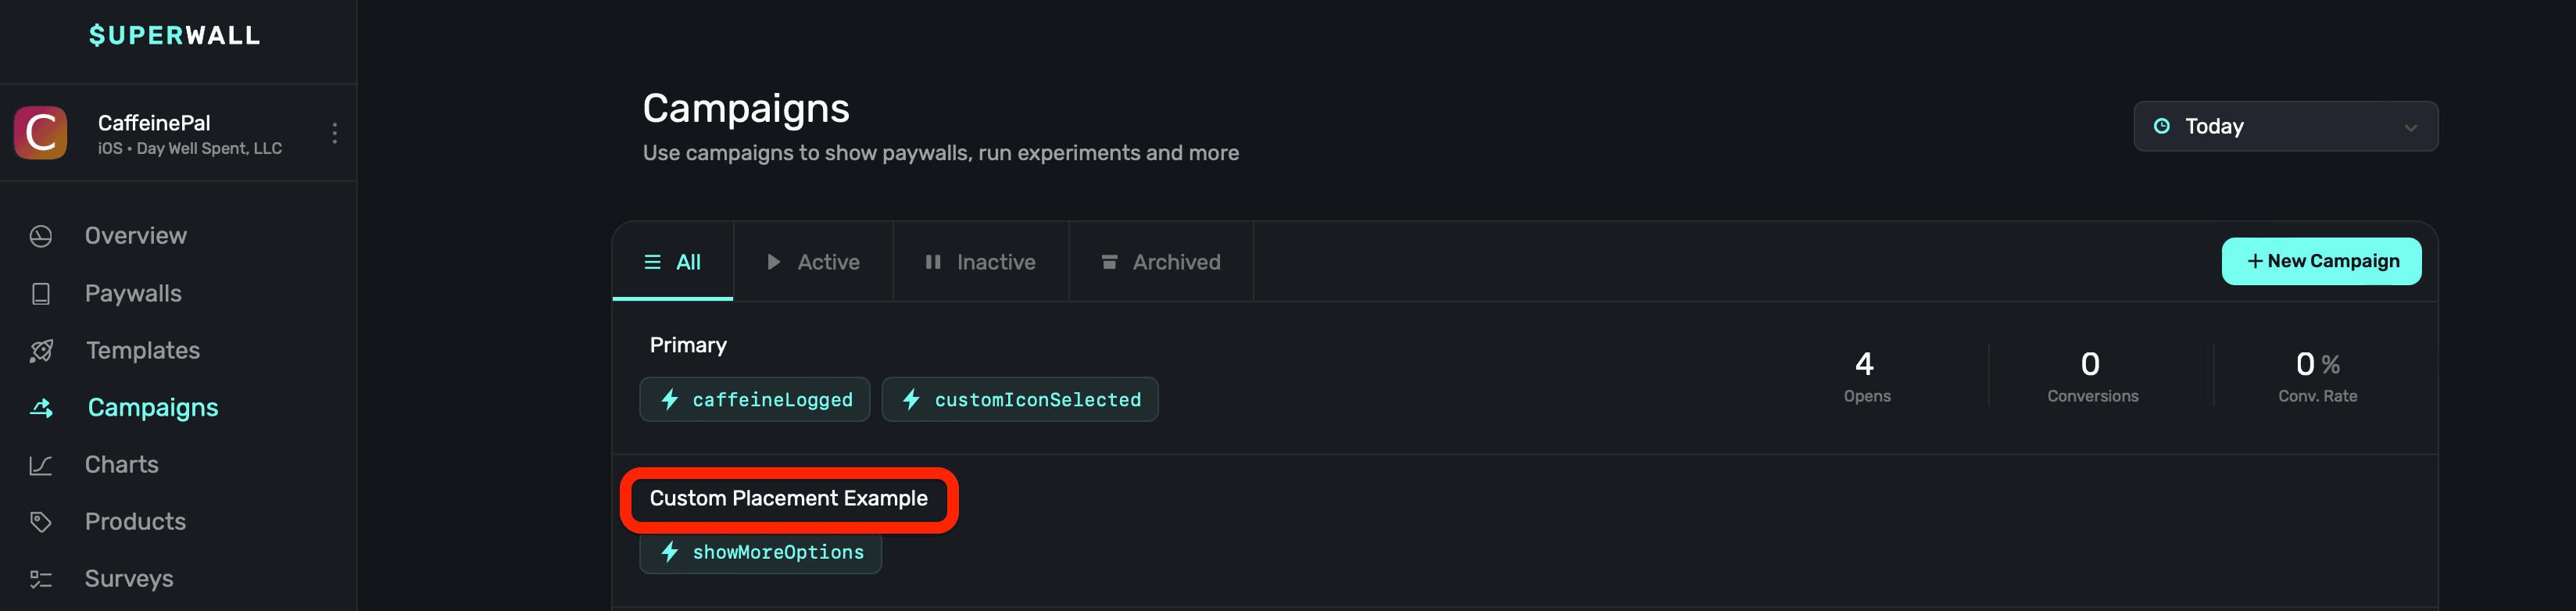Expand the Today date range dropdown
The width and height of the screenshot is (2576, 611).
click(2284, 127)
